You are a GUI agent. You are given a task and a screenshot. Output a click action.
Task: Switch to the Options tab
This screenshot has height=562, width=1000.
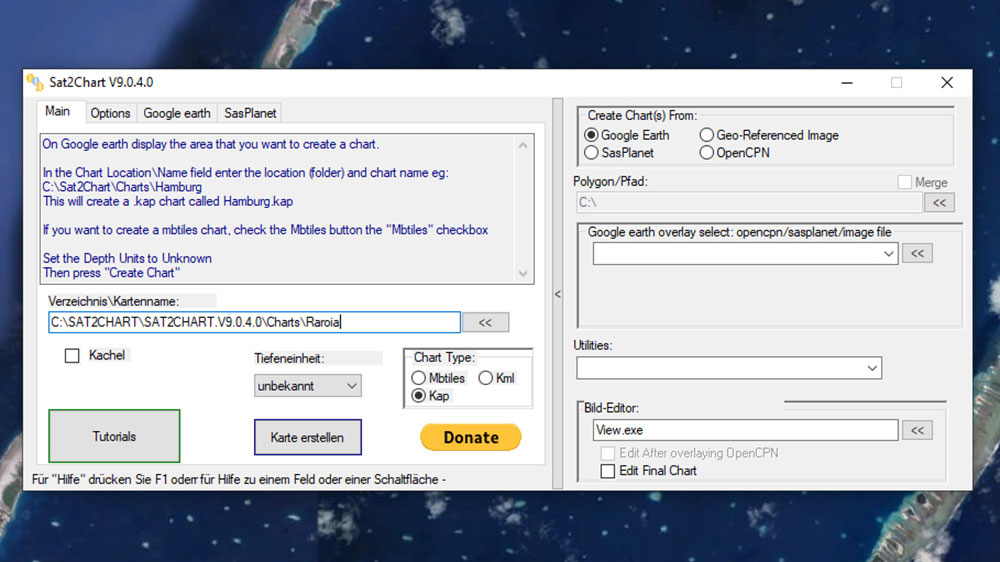pyautogui.click(x=110, y=113)
